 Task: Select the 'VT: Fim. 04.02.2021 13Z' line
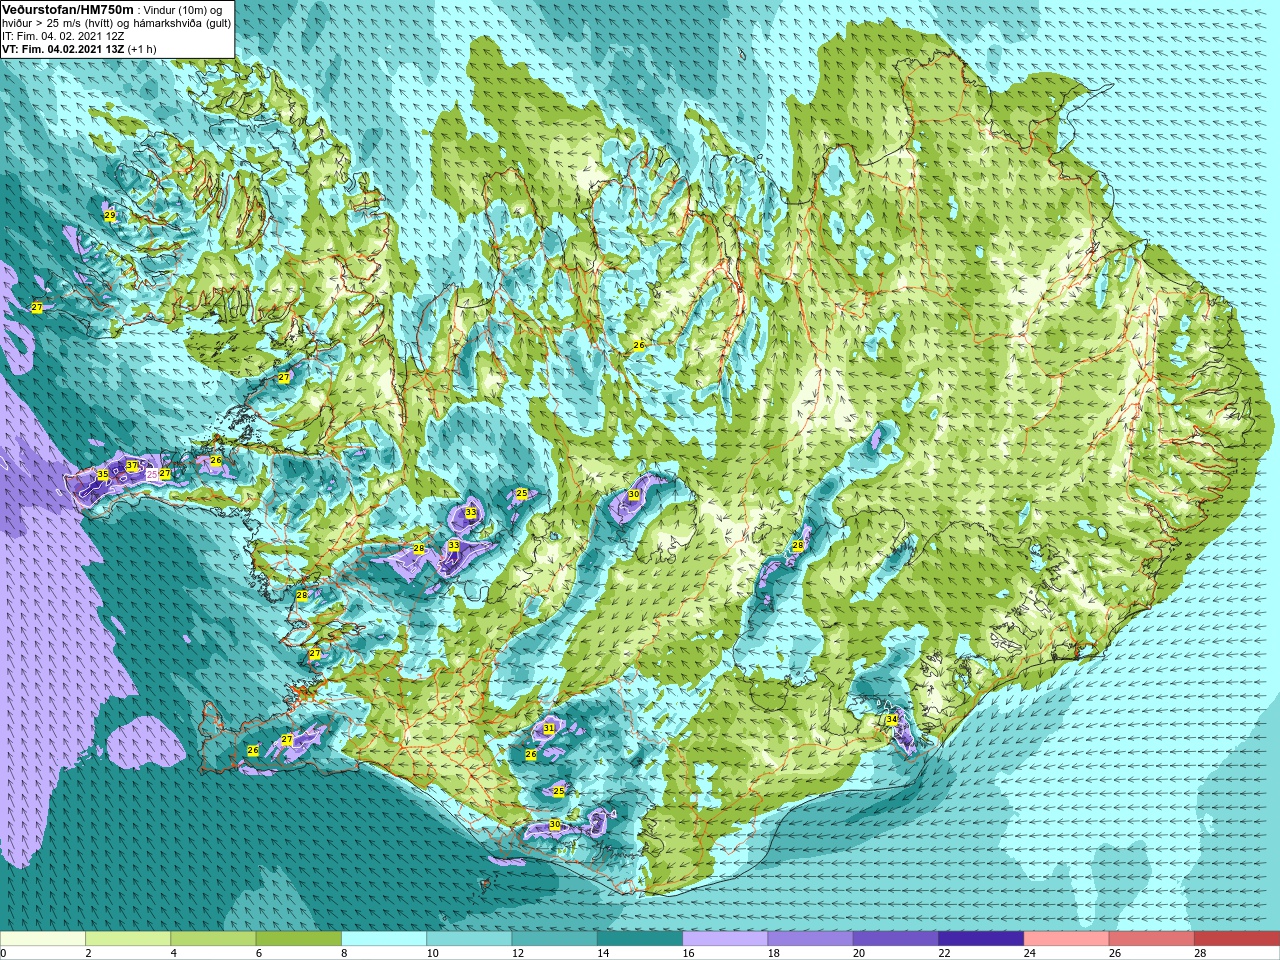[63, 49]
